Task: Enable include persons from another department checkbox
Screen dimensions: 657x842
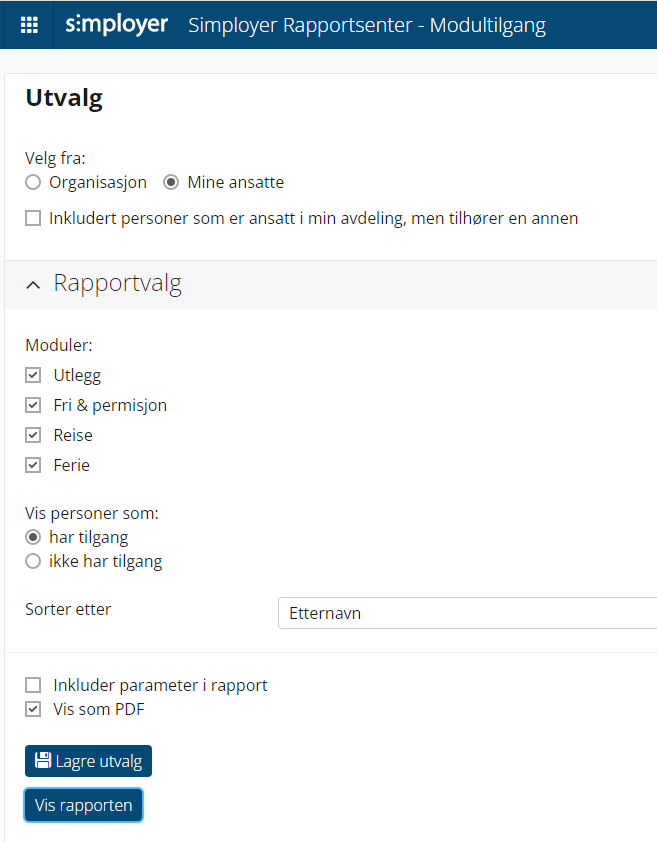Action: [x=33, y=218]
